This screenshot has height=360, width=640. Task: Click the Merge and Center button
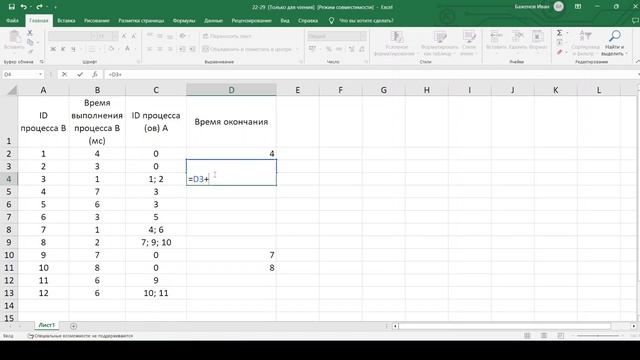click(x=247, y=49)
